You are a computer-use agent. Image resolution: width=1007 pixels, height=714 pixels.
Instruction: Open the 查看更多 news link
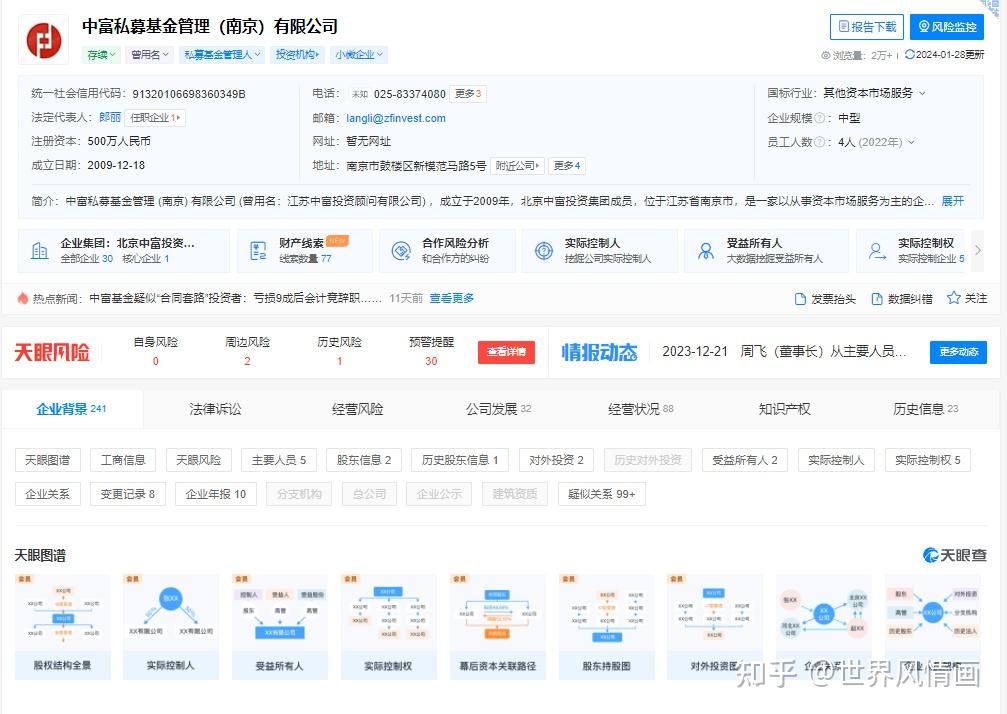[x=451, y=298]
